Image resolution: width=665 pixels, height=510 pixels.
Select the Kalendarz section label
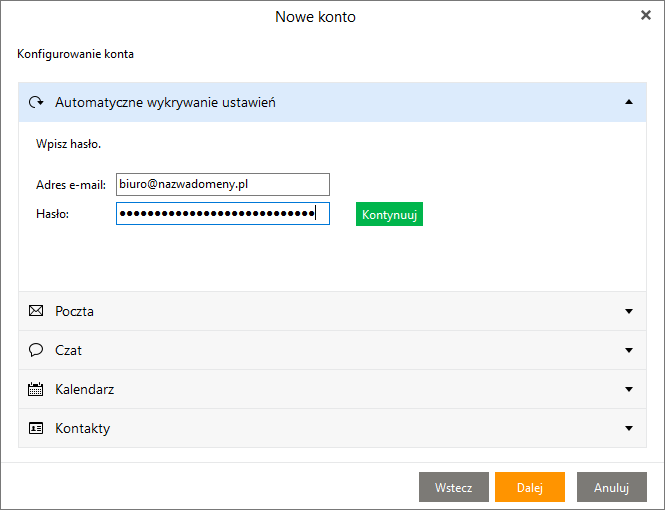(84, 389)
